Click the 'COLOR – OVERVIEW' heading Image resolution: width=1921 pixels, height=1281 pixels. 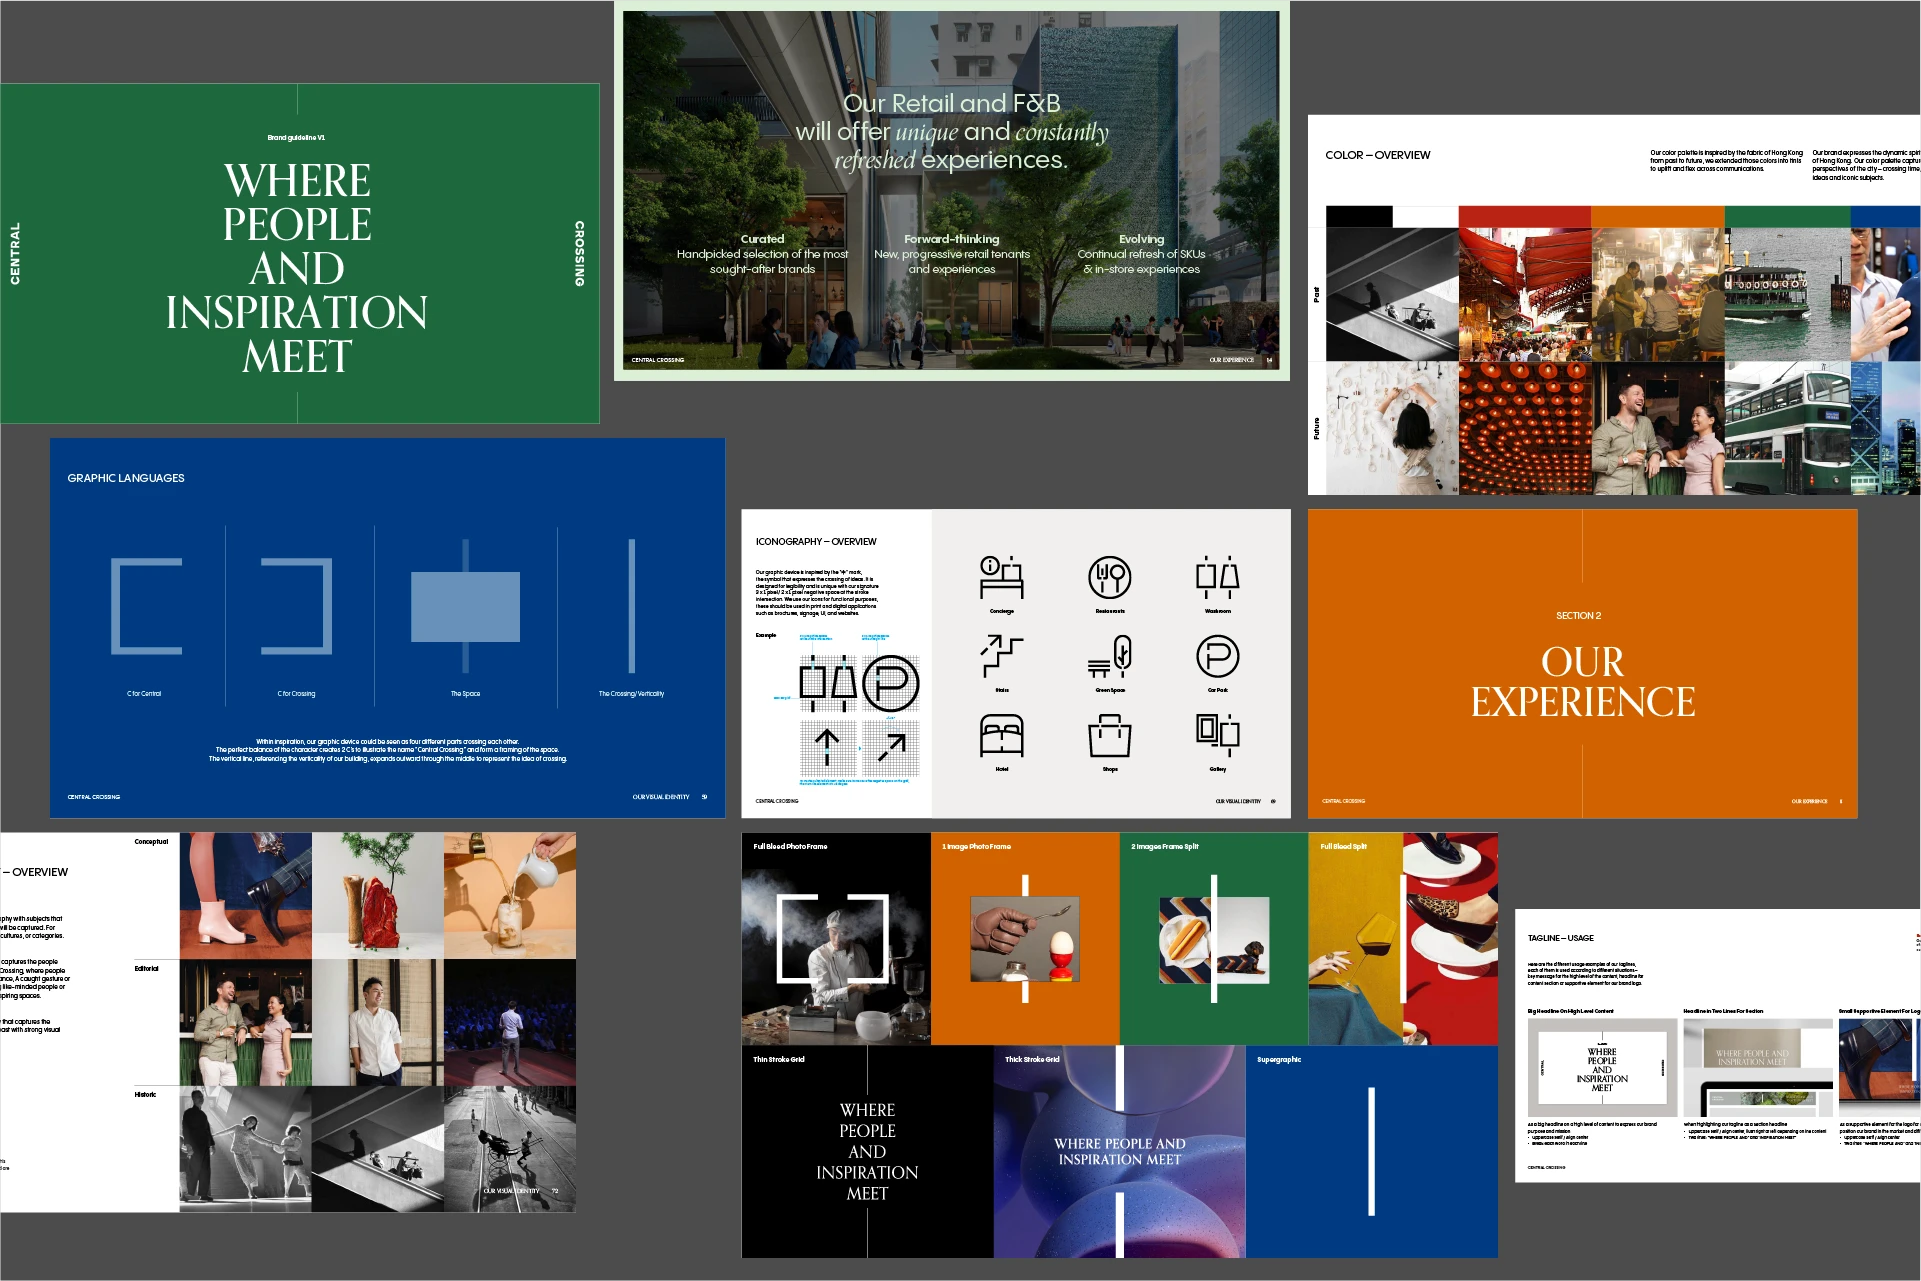tap(1377, 155)
